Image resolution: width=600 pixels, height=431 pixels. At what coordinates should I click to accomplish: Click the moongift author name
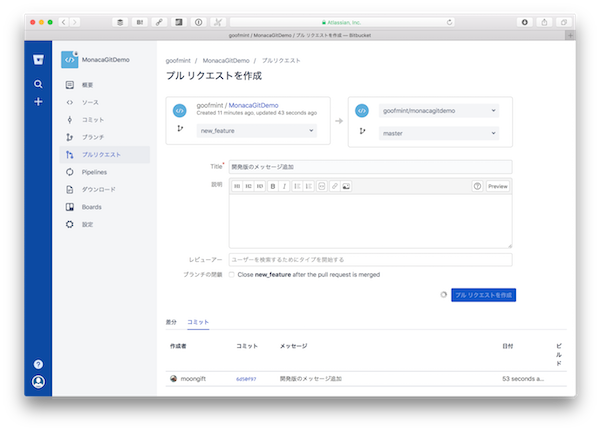(x=193, y=379)
